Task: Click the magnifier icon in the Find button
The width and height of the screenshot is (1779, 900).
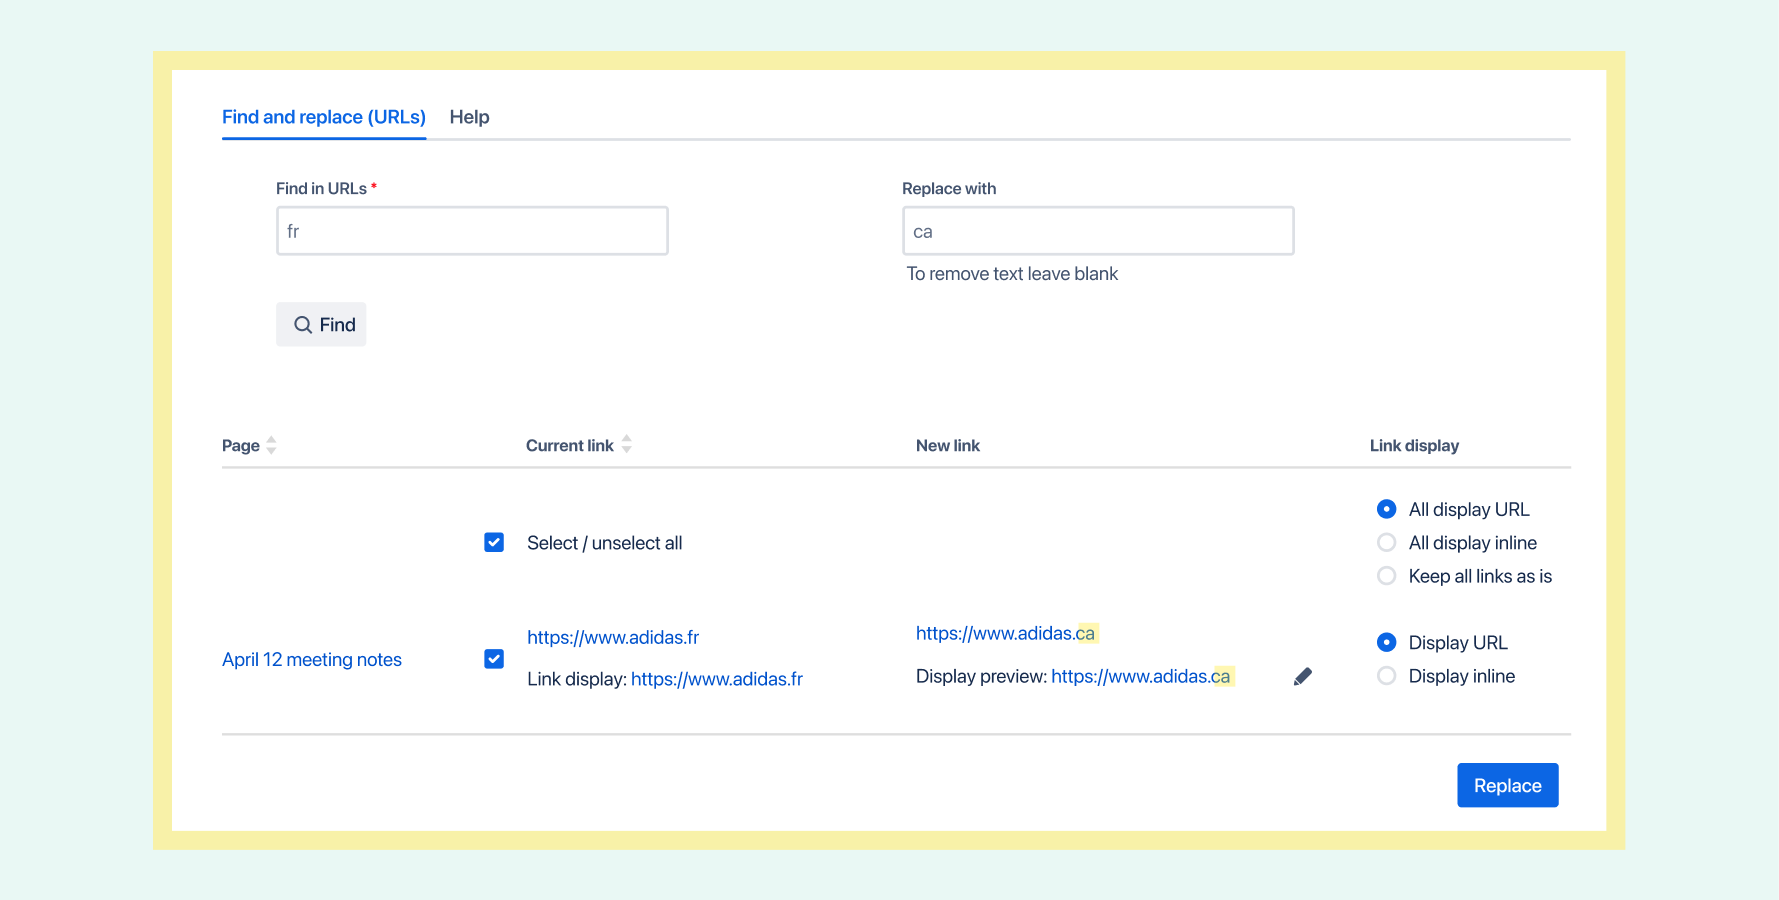Action: click(303, 324)
